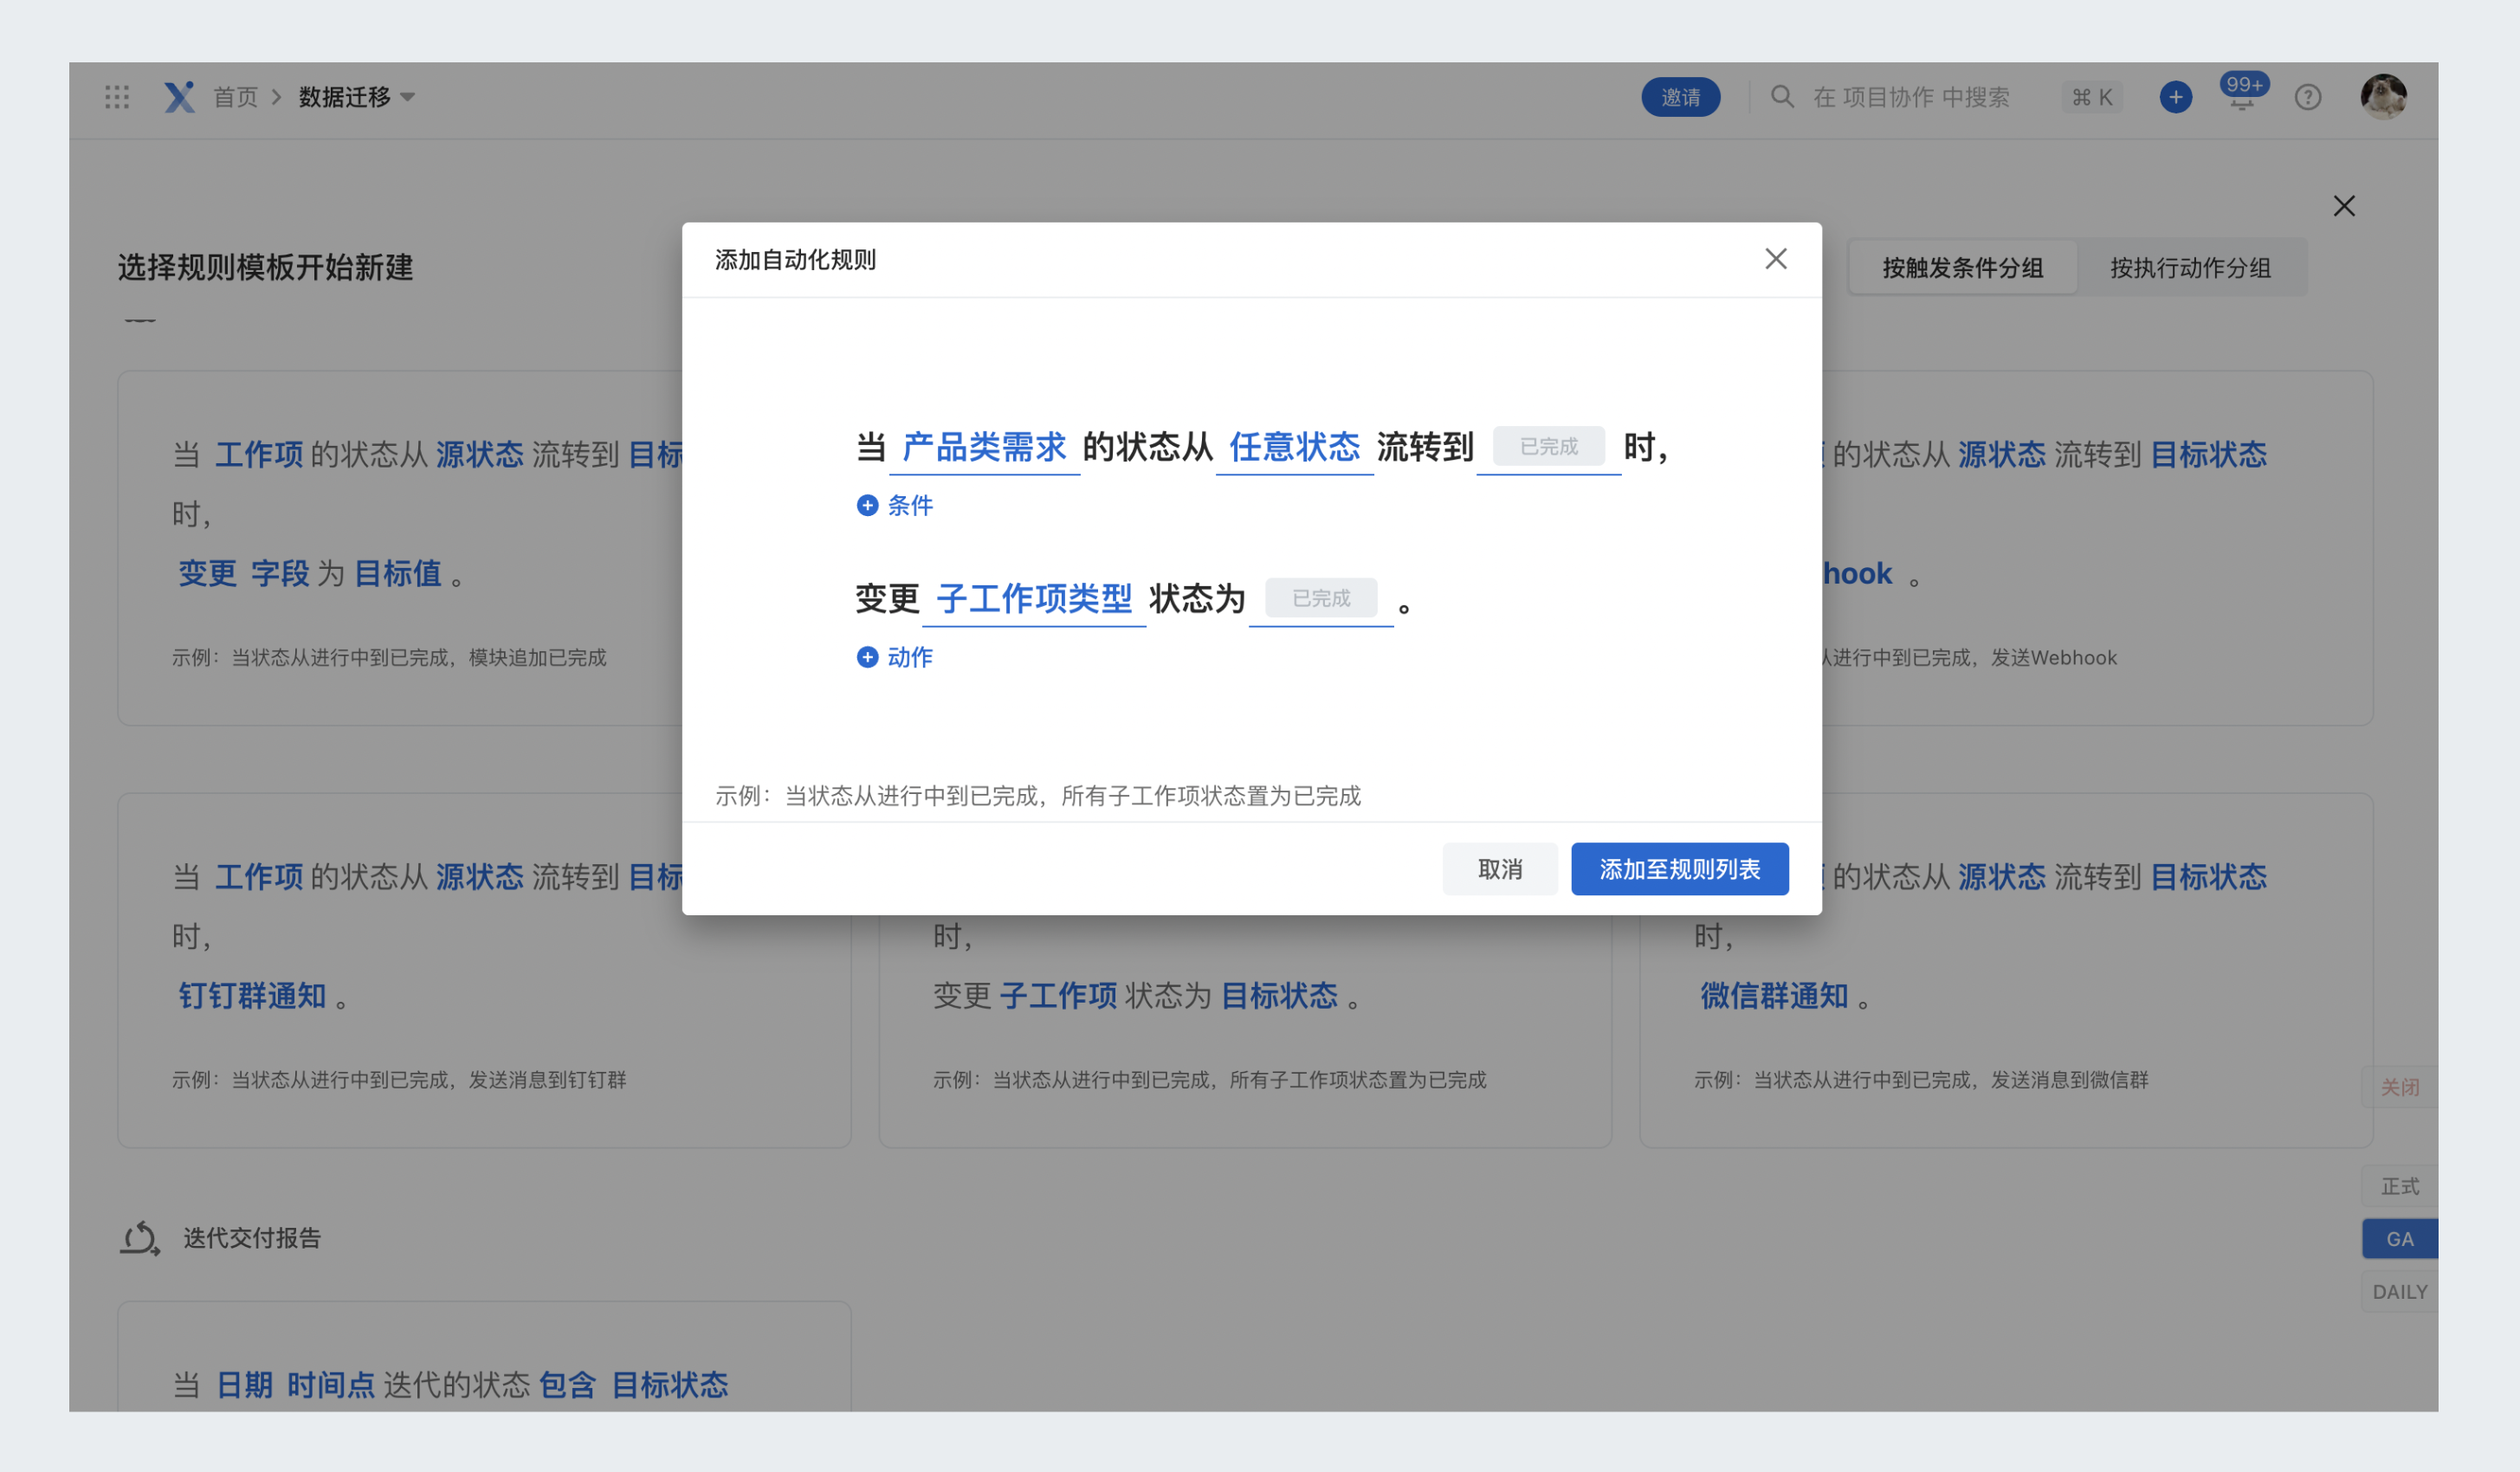The image size is (2520, 1472).
Task: Open the target state 已完成 selector after 流转到
Action: [x=1548, y=447]
